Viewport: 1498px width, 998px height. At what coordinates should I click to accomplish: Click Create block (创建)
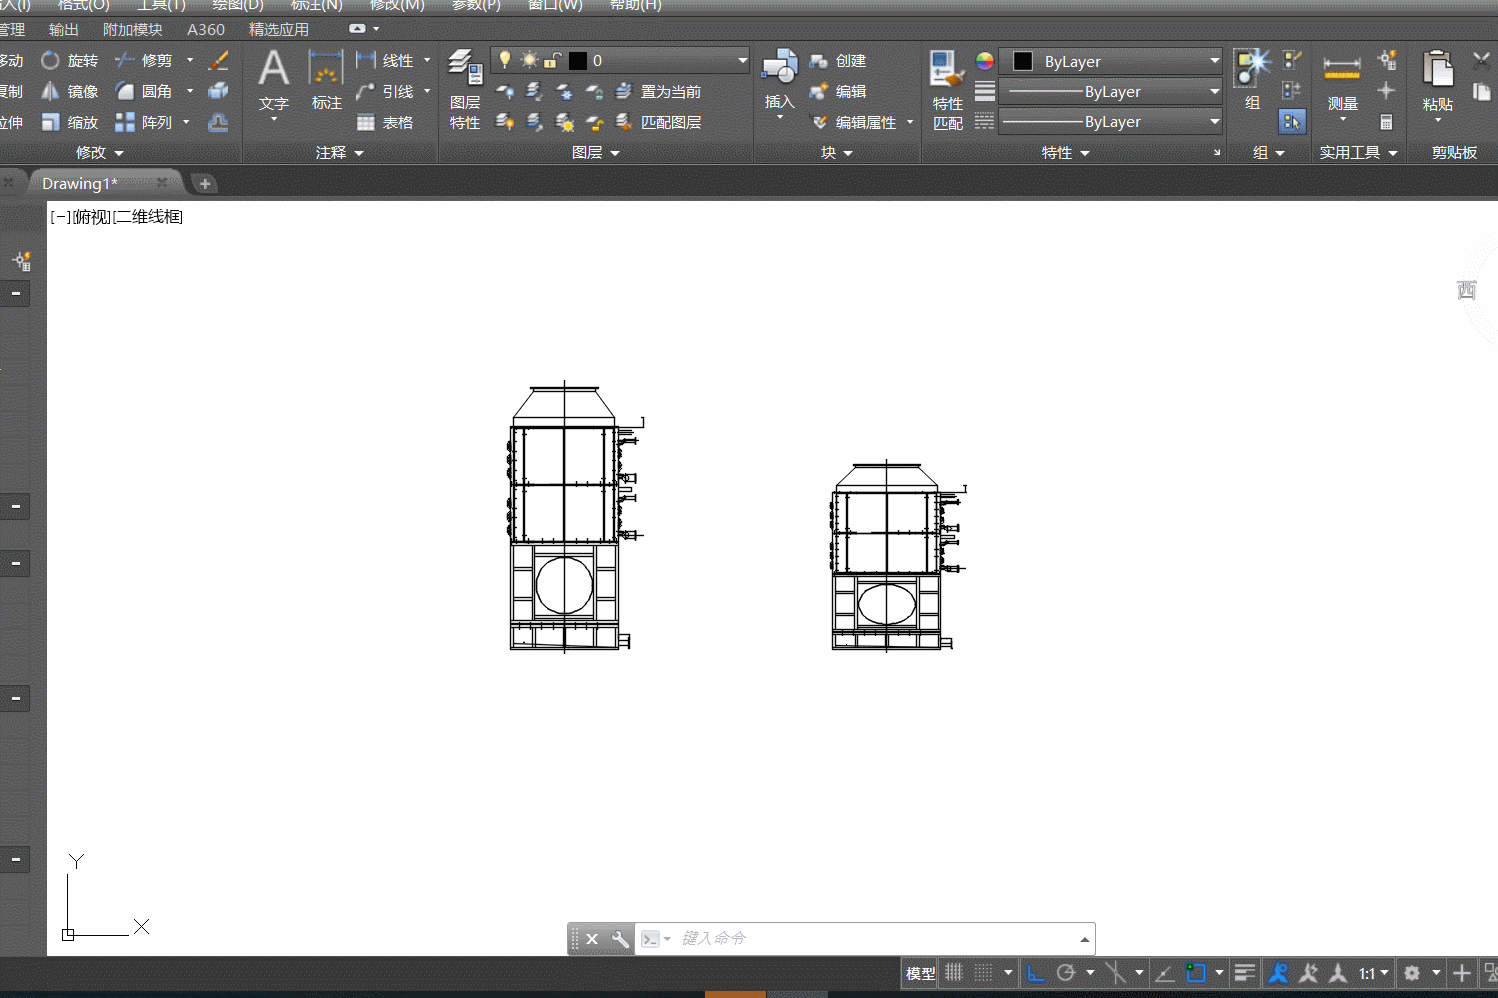coord(837,61)
